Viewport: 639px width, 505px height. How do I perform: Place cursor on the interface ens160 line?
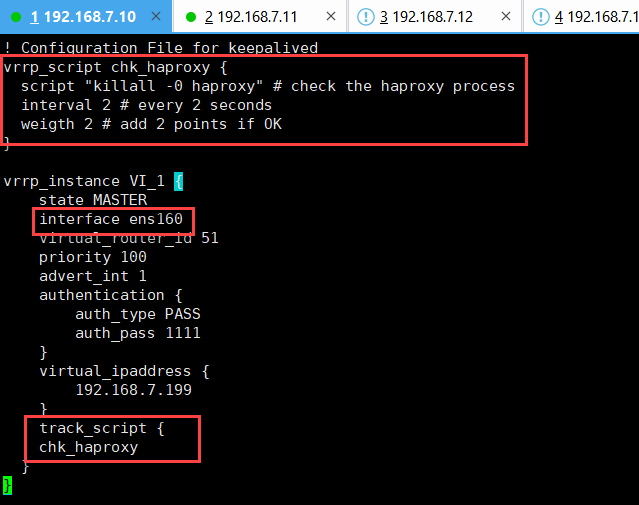(x=111, y=219)
